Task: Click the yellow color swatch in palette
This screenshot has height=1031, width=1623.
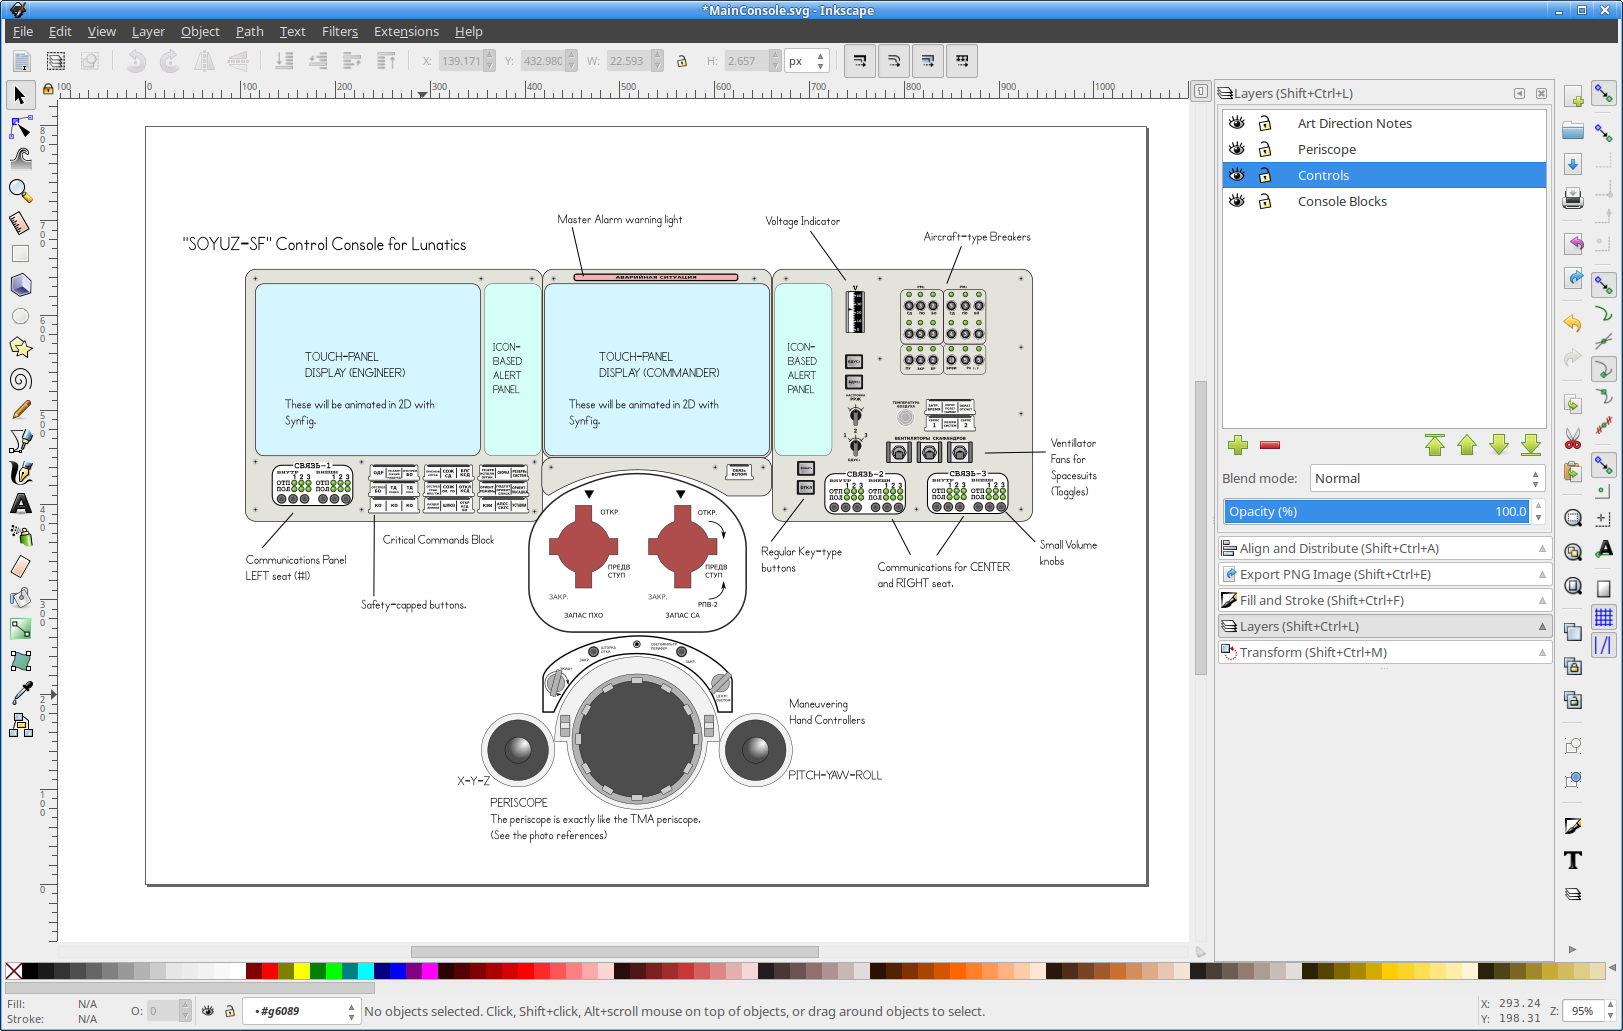Action: (x=302, y=971)
